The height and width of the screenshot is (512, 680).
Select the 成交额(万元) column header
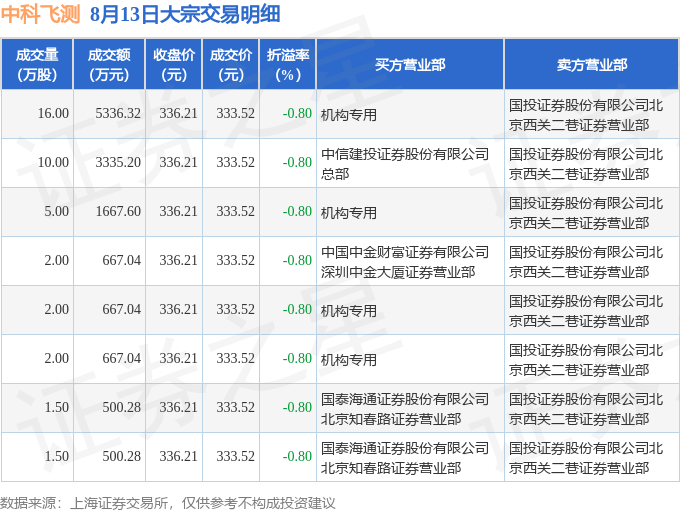coord(109,65)
